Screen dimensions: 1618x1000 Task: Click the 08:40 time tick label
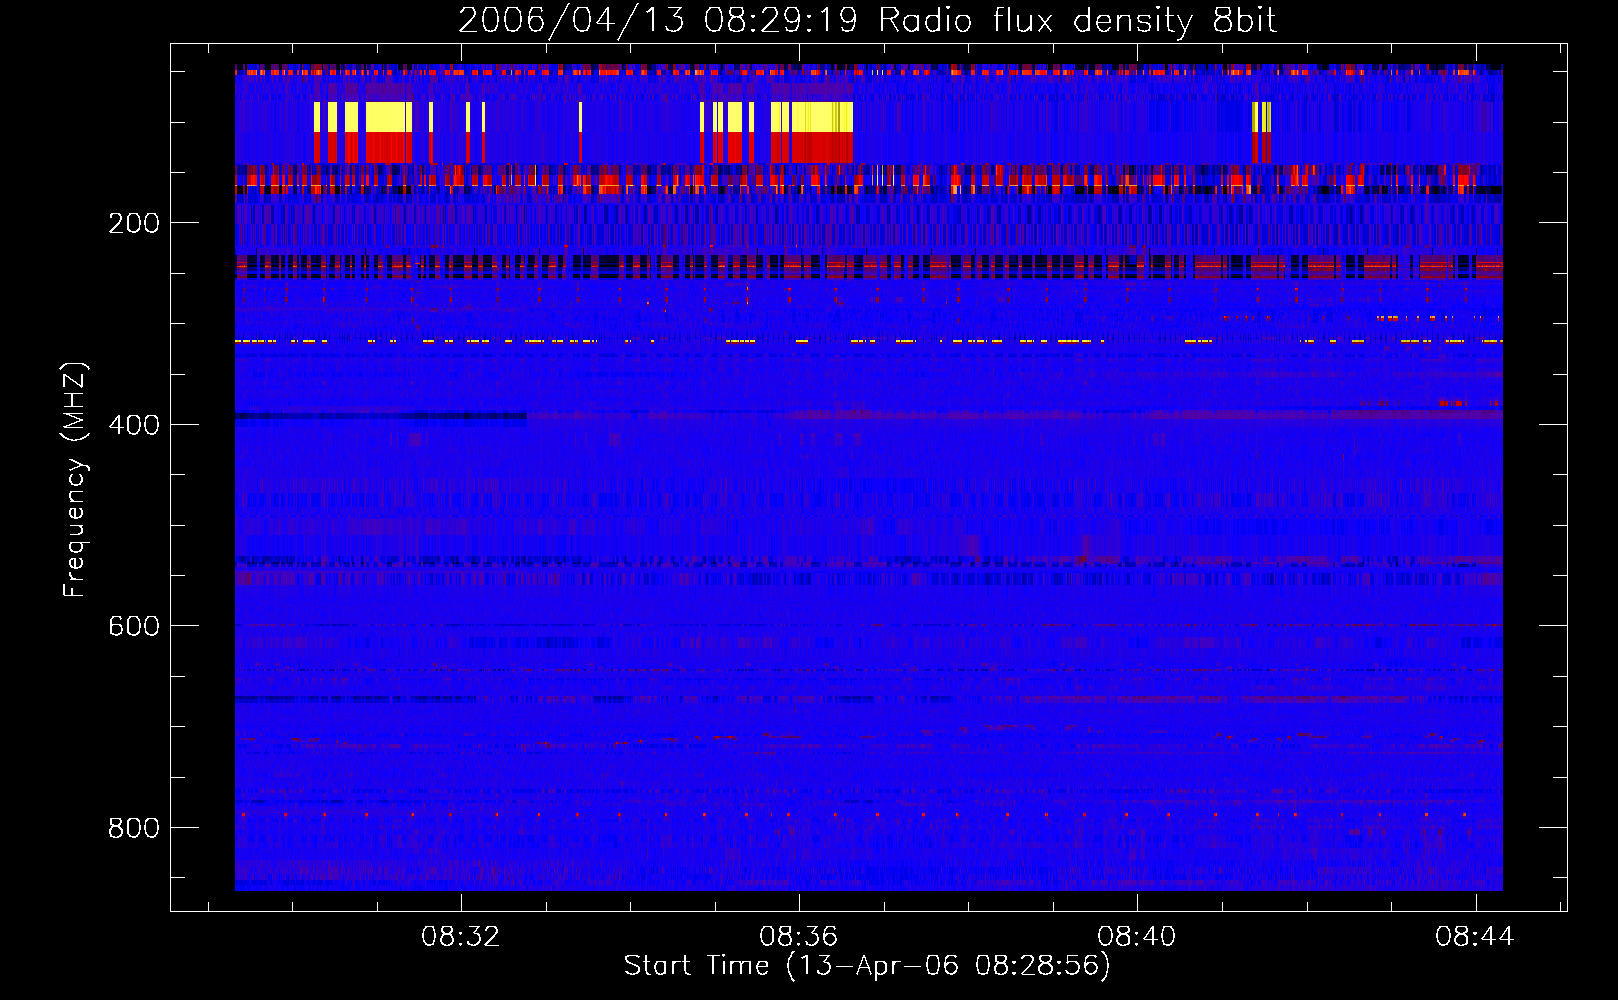1136,937
